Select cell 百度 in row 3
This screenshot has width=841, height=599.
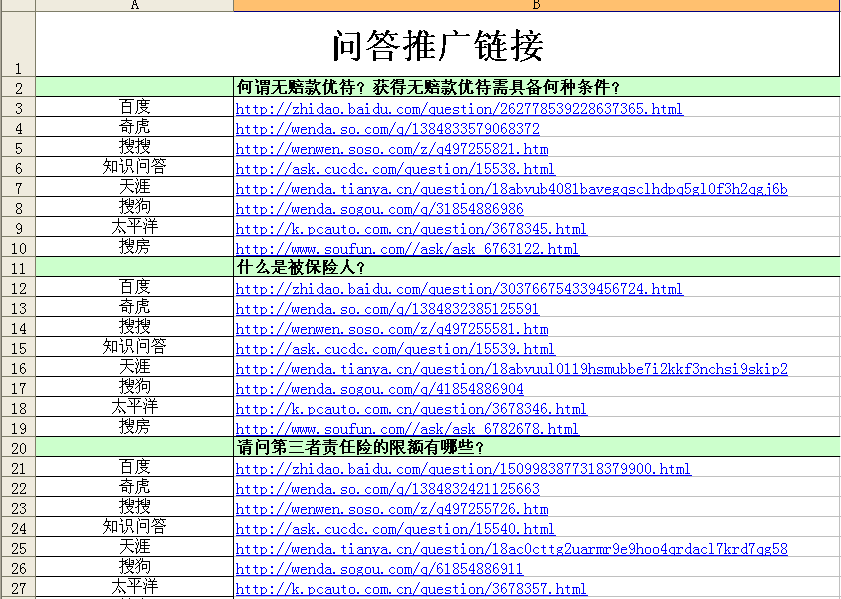tap(135, 107)
